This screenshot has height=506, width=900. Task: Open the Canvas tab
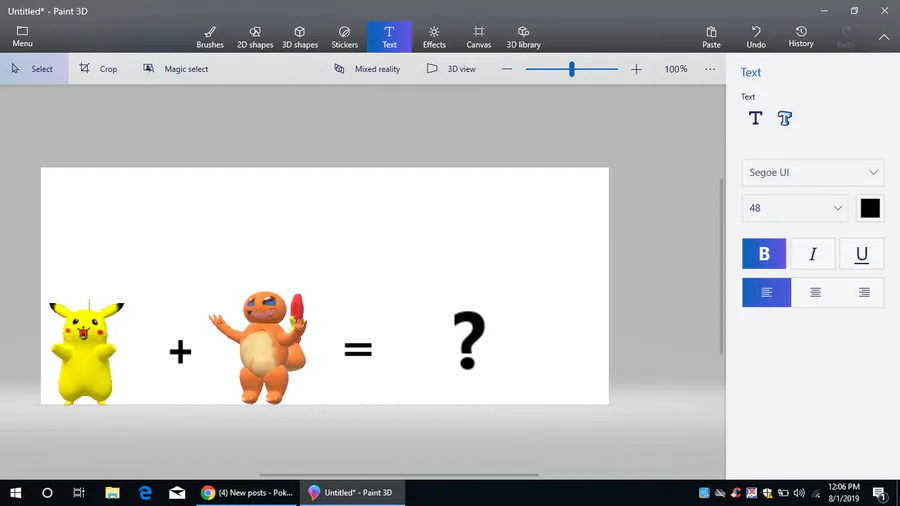point(479,37)
